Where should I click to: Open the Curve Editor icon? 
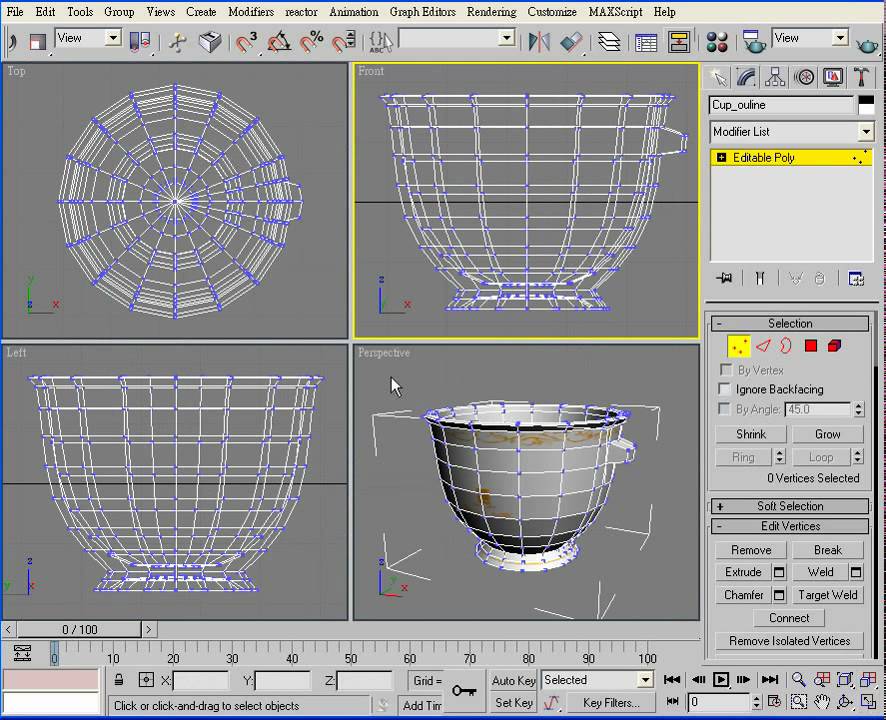pyautogui.click(x=646, y=41)
